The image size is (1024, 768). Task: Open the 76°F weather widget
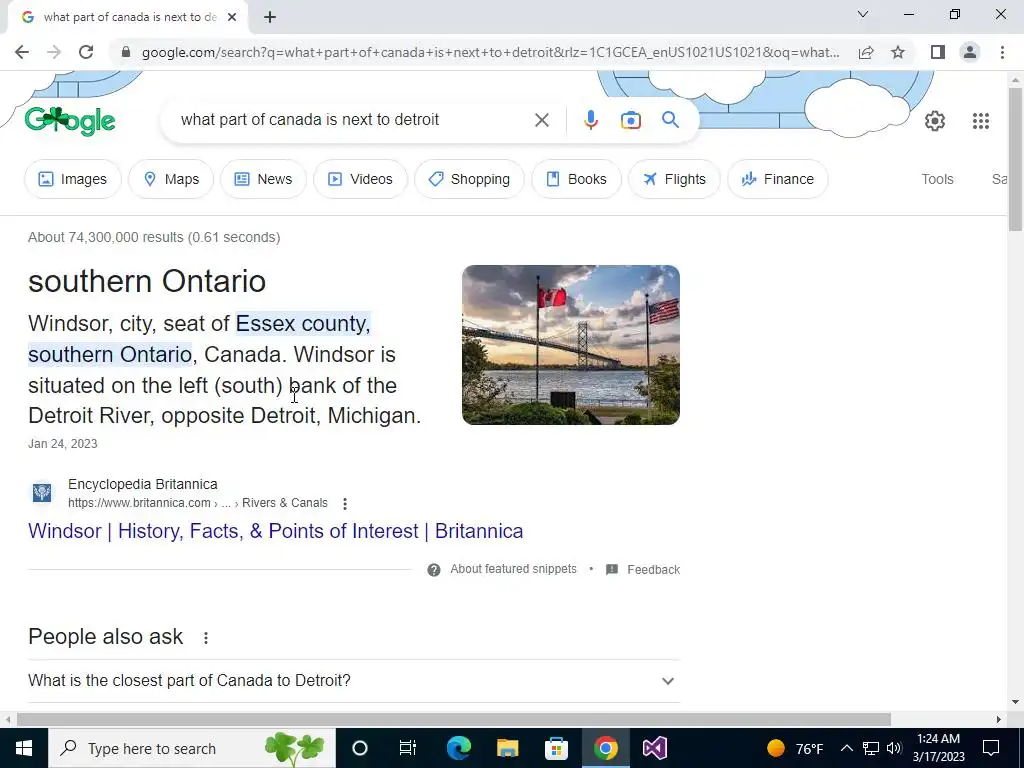[x=795, y=748]
